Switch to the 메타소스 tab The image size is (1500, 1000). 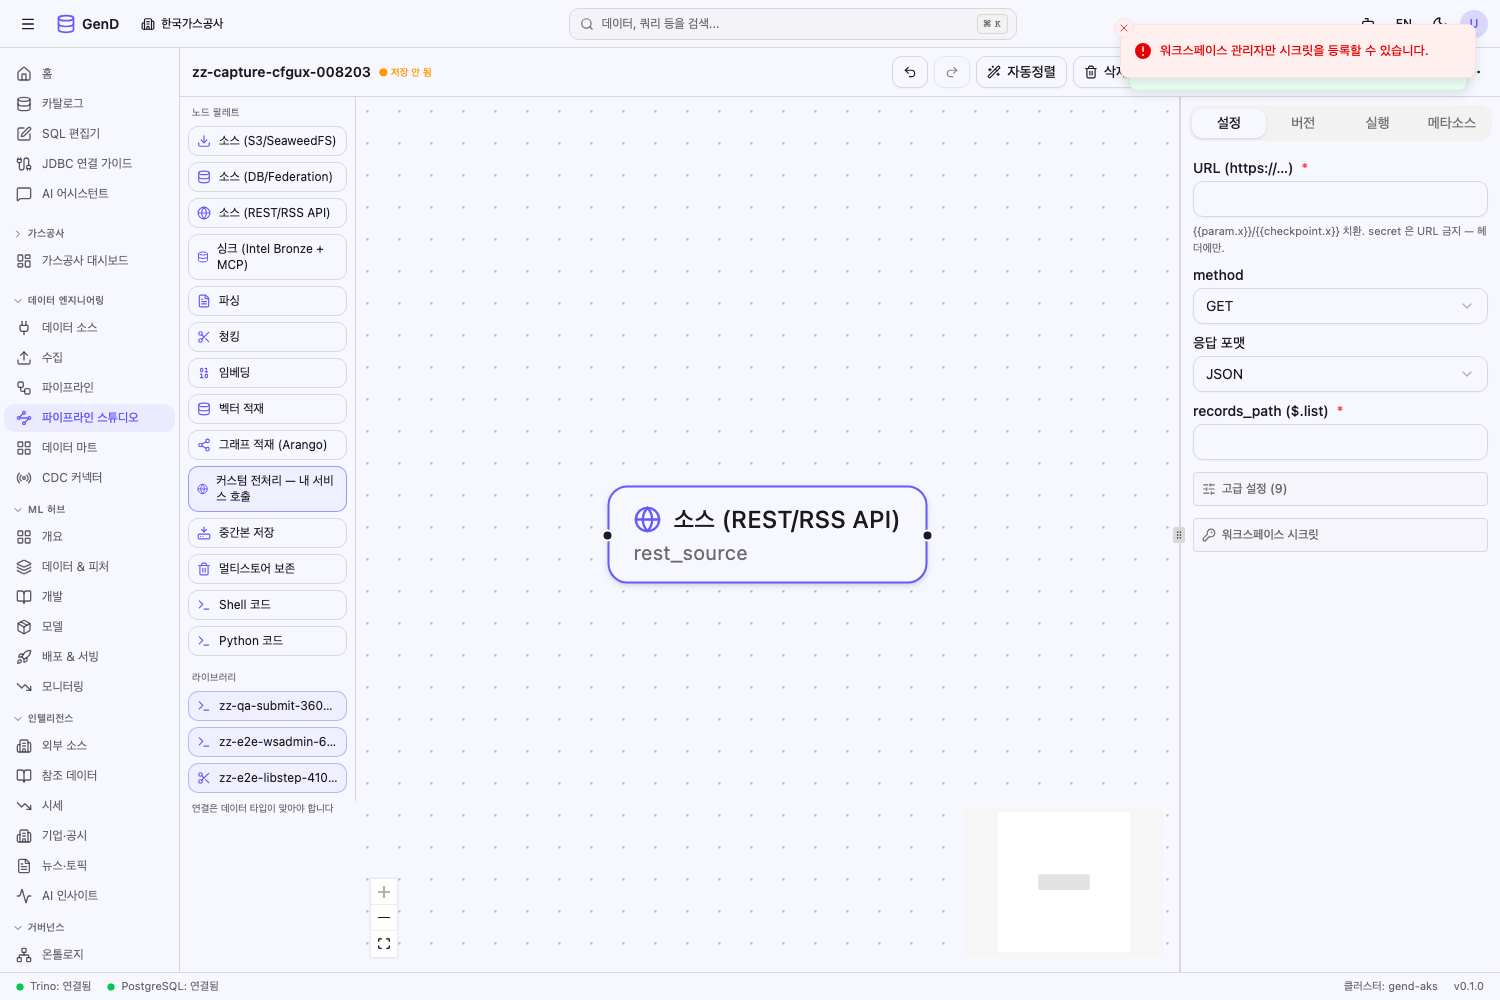click(x=1451, y=123)
